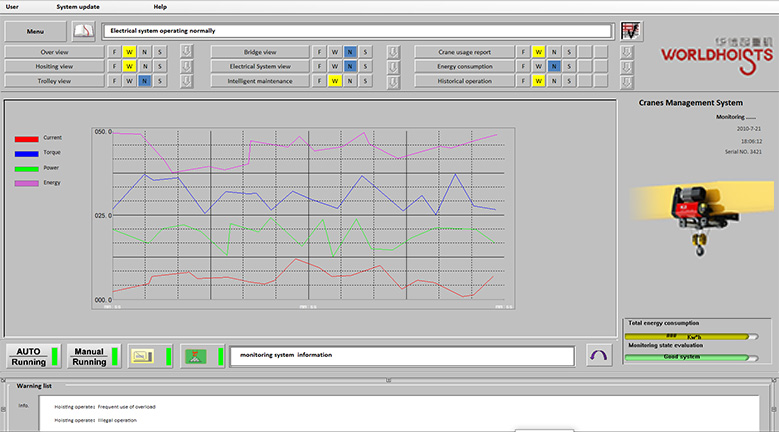This screenshot has width=779, height=432.
Task: Toggle the N indicator for Energy consumption
Action: [x=552, y=66]
